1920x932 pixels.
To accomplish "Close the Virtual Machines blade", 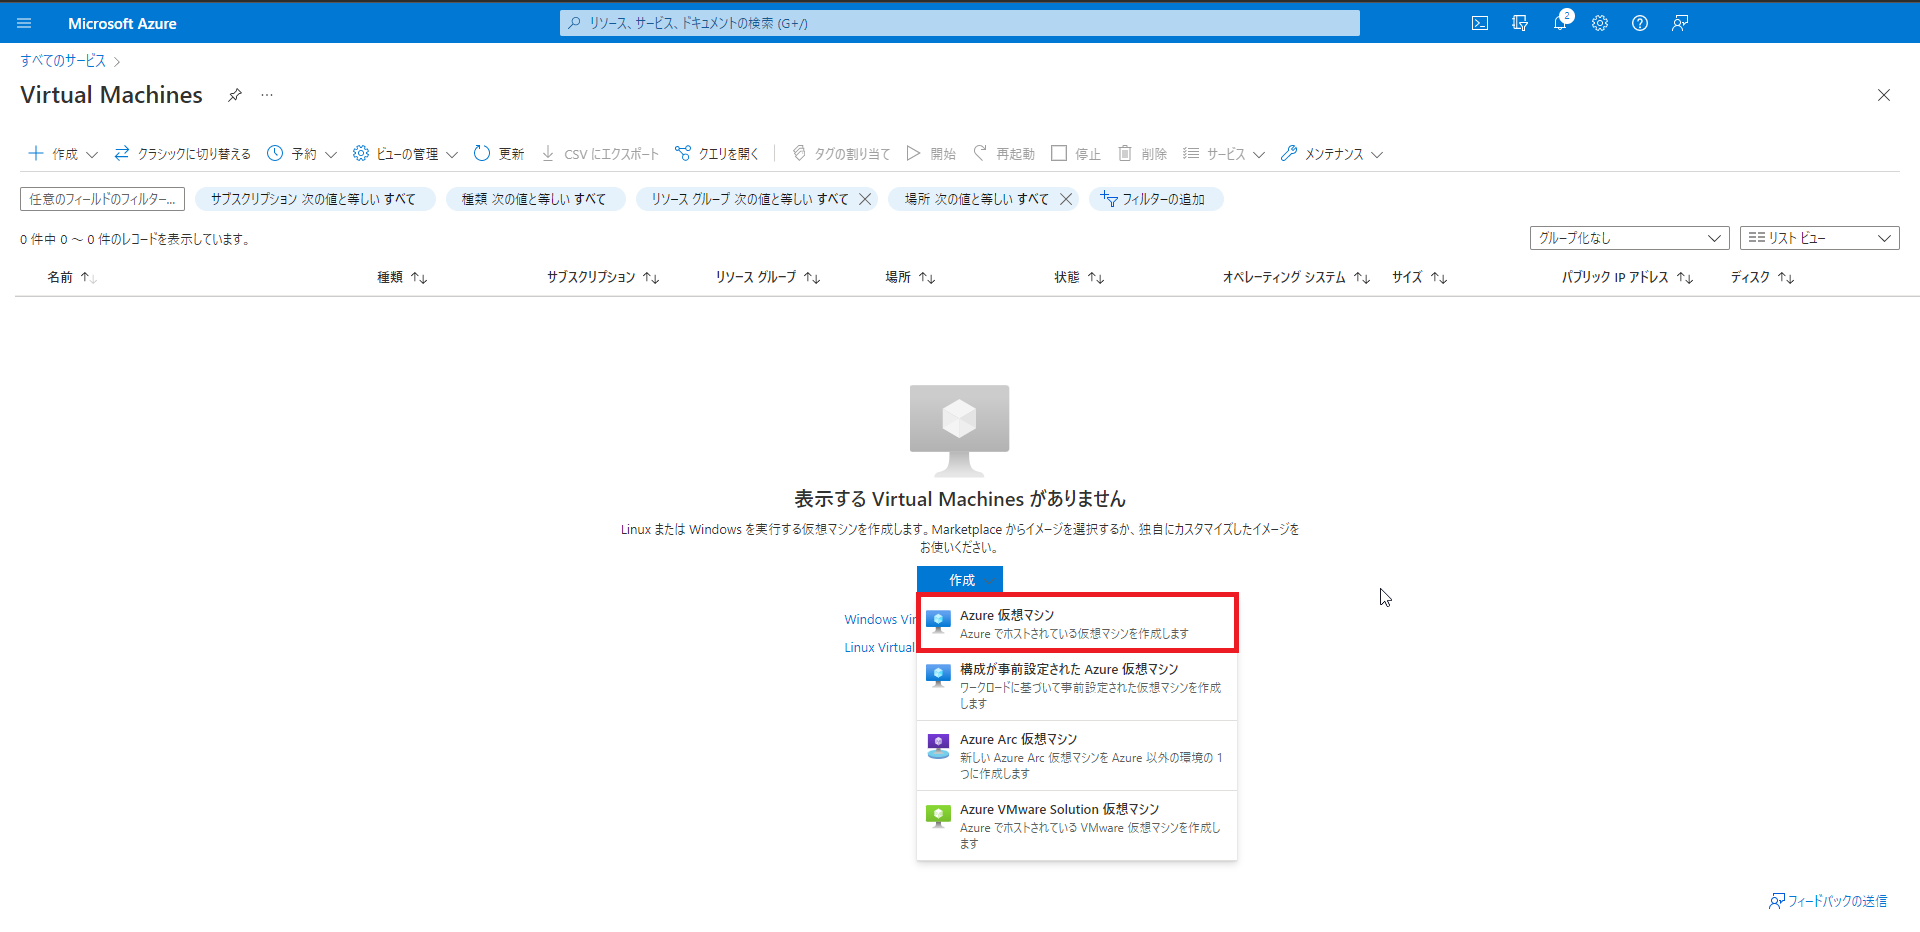I will click(1884, 95).
